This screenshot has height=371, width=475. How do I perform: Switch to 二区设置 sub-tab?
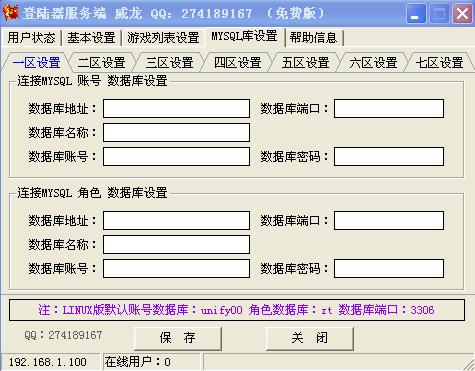pyautogui.click(x=101, y=63)
